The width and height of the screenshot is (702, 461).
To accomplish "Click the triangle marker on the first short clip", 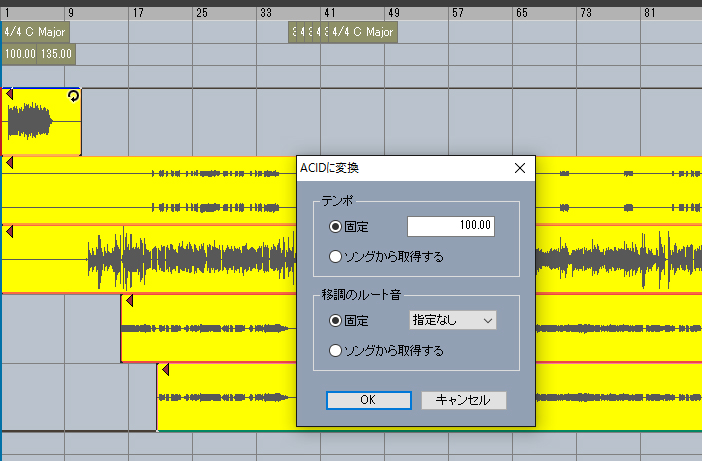I will pyautogui.click(x=9, y=94).
